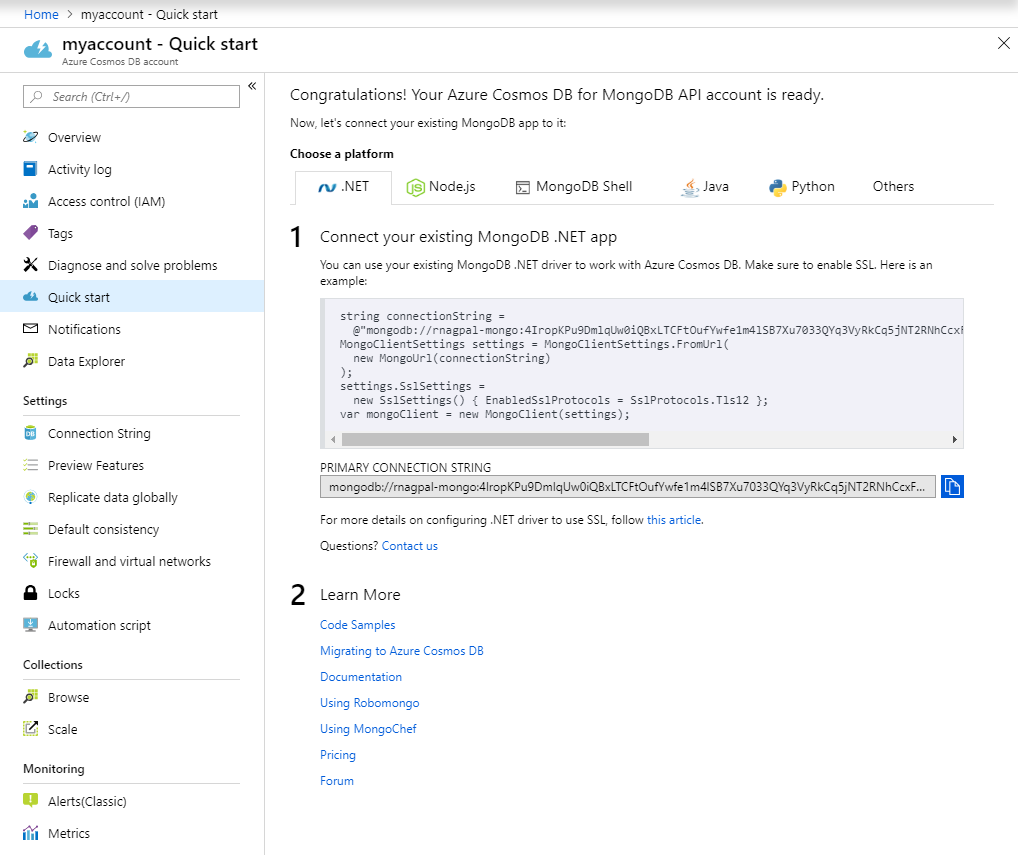The height and width of the screenshot is (855, 1022).
Task: Open the Code Samples link
Action: click(357, 624)
